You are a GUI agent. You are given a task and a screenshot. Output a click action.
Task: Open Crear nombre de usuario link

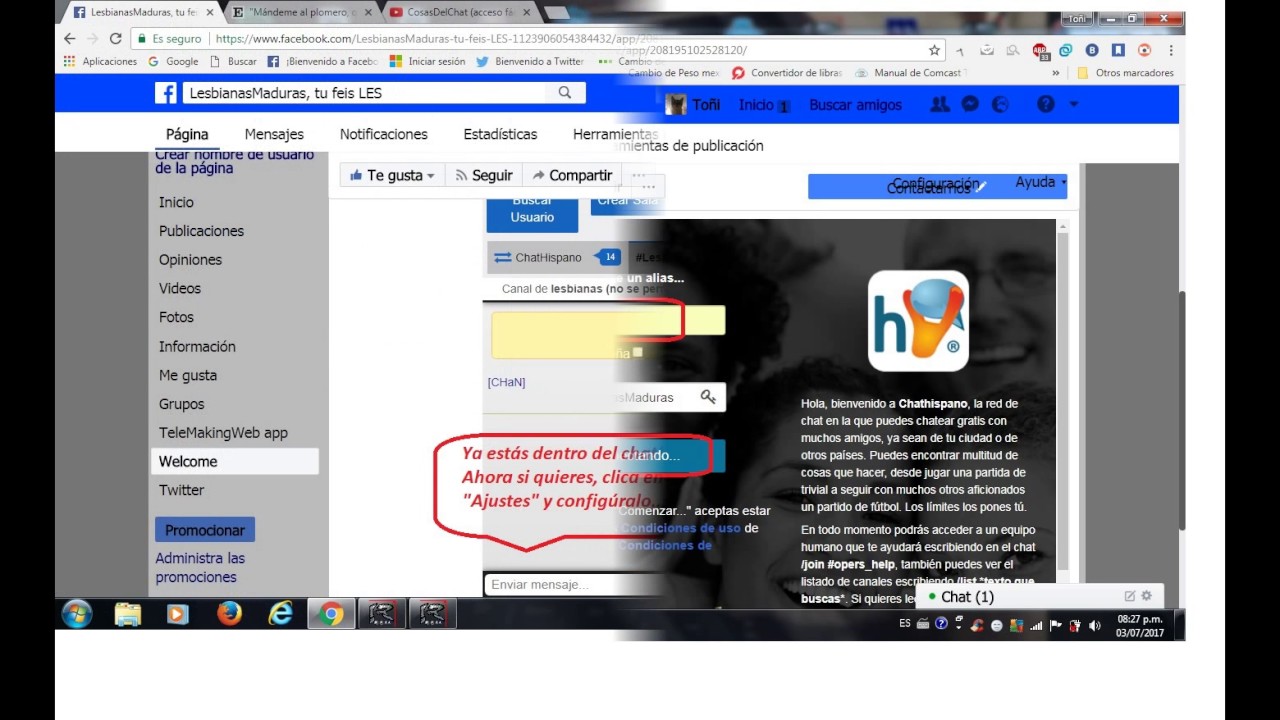point(234,162)
